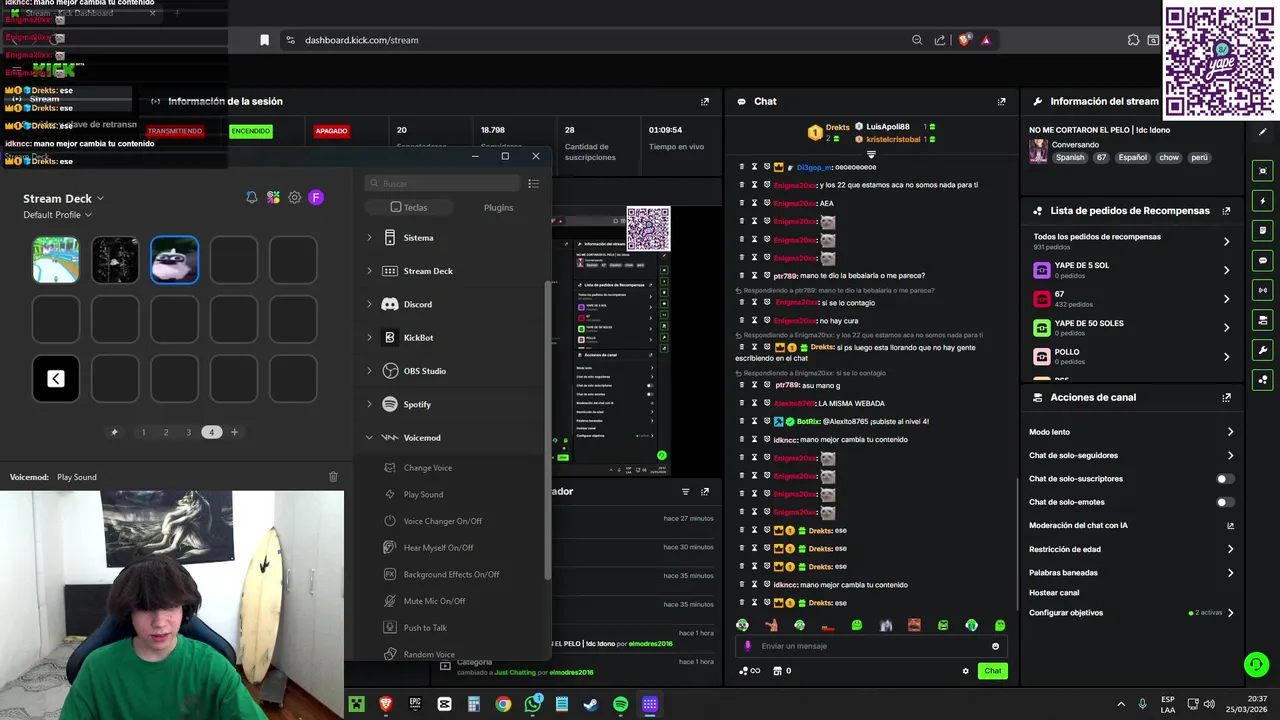
Task: Click the wrench sidebar icon
Action: [1263, 350]
